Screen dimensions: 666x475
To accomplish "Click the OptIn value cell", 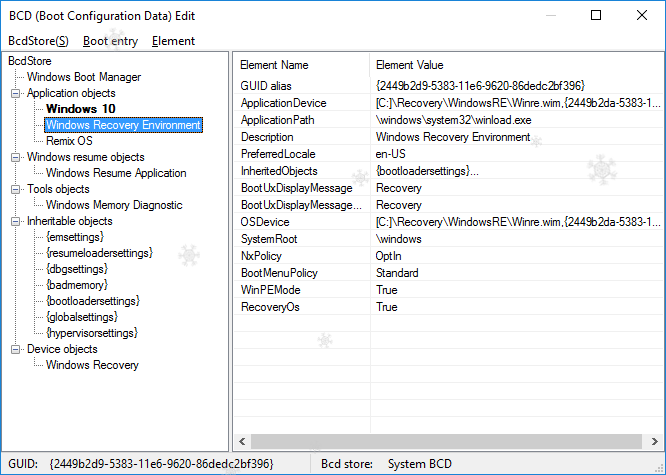I will [x=388, y=256].
